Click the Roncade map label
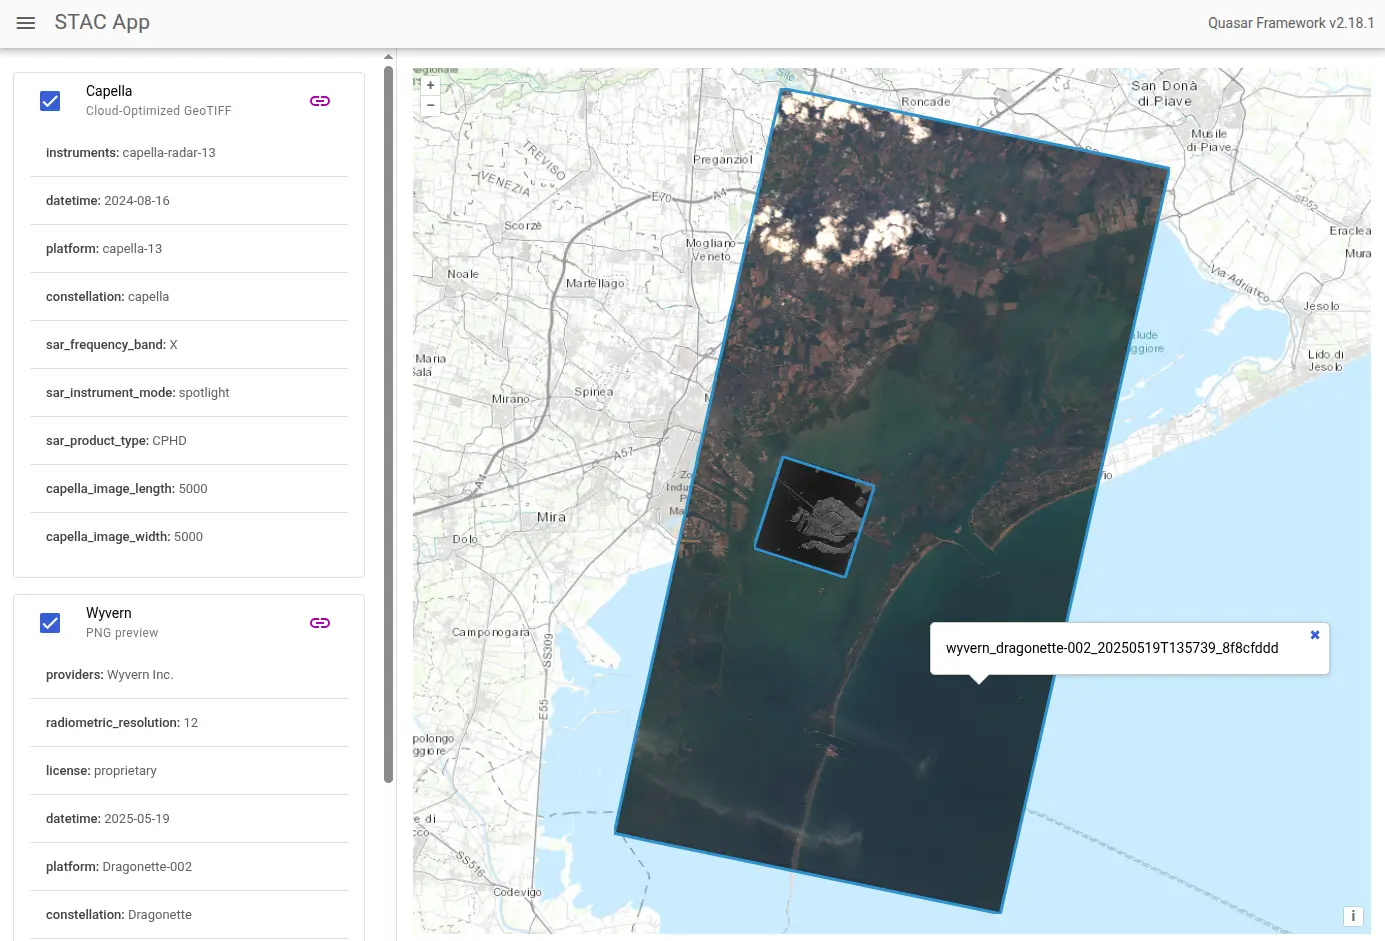 [x=926, y=102]
